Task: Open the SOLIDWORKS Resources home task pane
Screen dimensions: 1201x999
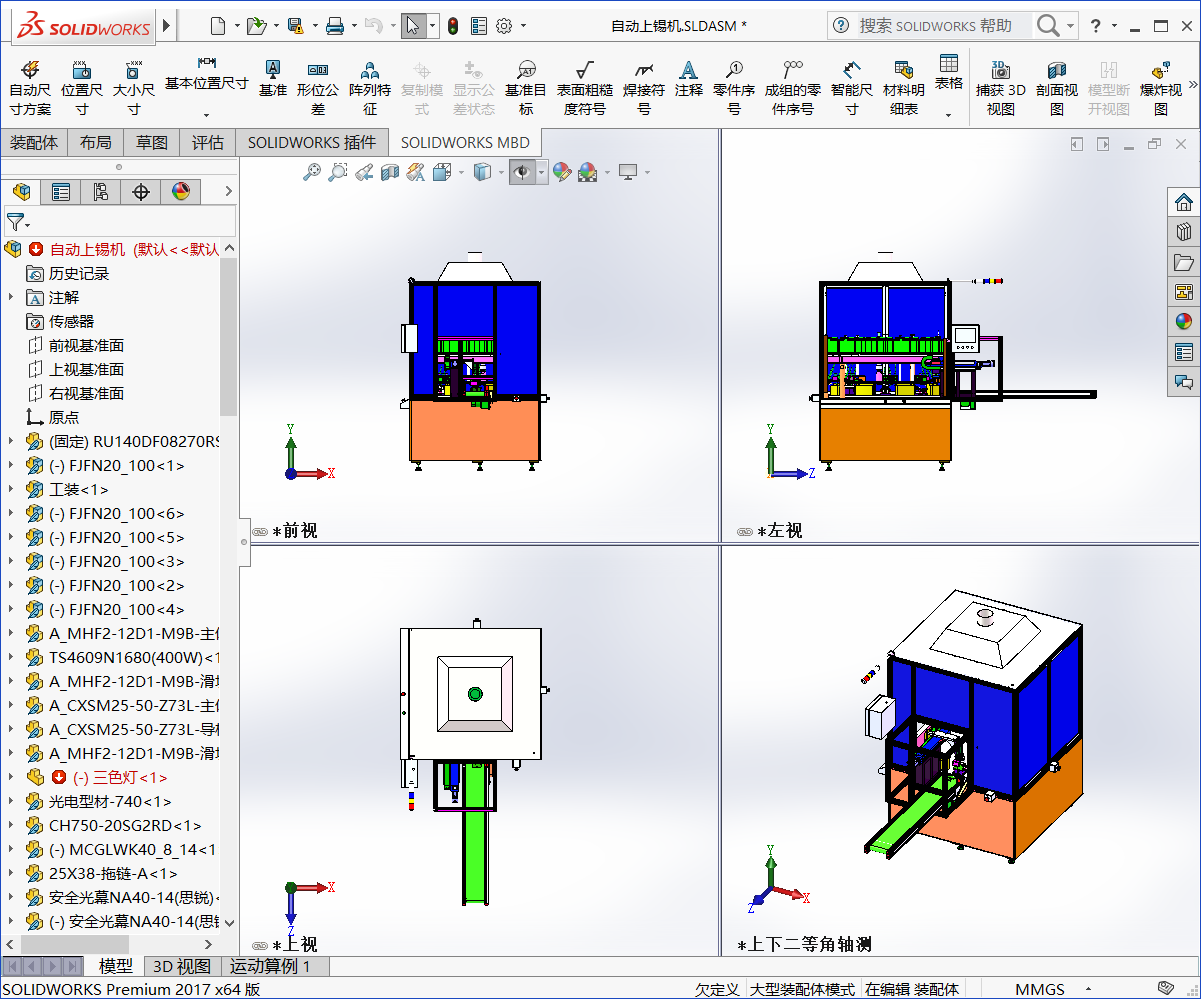Action: pyautogui.click(x=1184, y=202)
